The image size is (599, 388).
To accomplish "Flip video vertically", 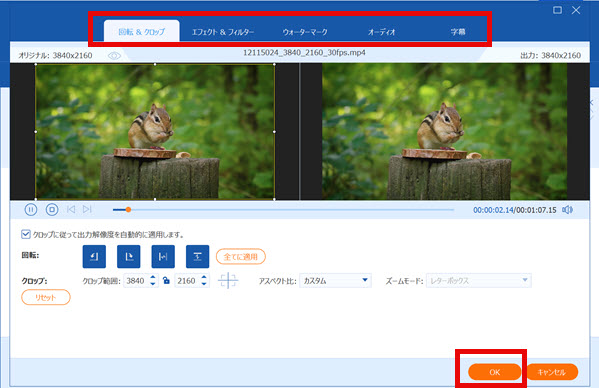I will pos(198,257).
